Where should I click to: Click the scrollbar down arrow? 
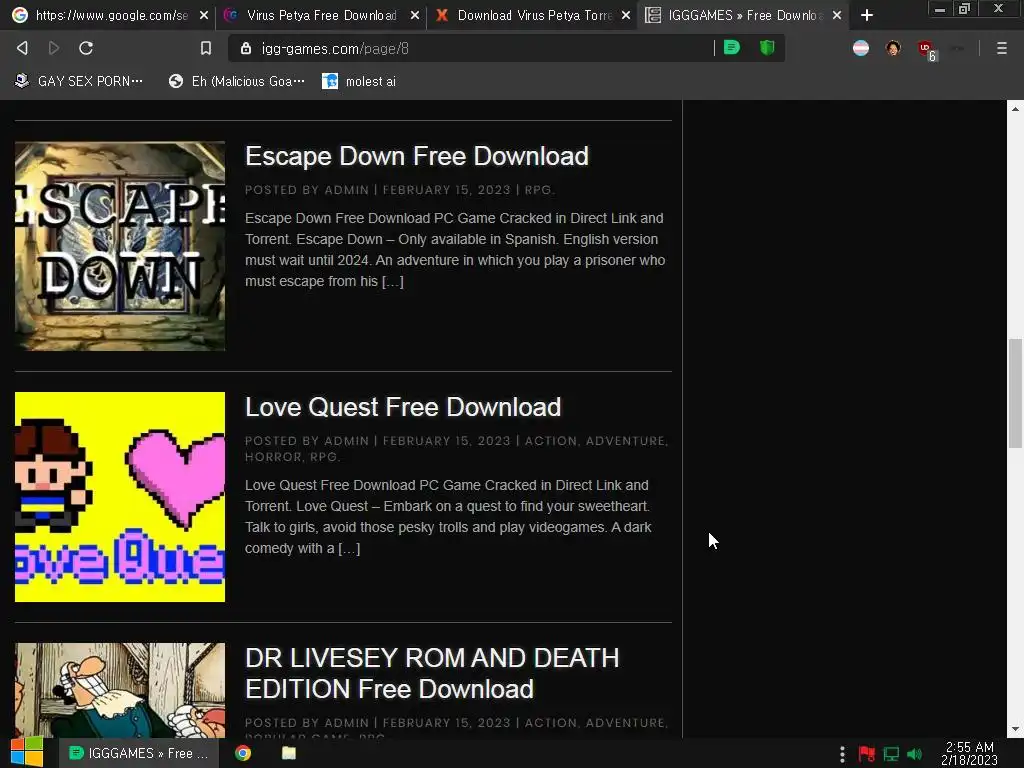(1015, 729)
